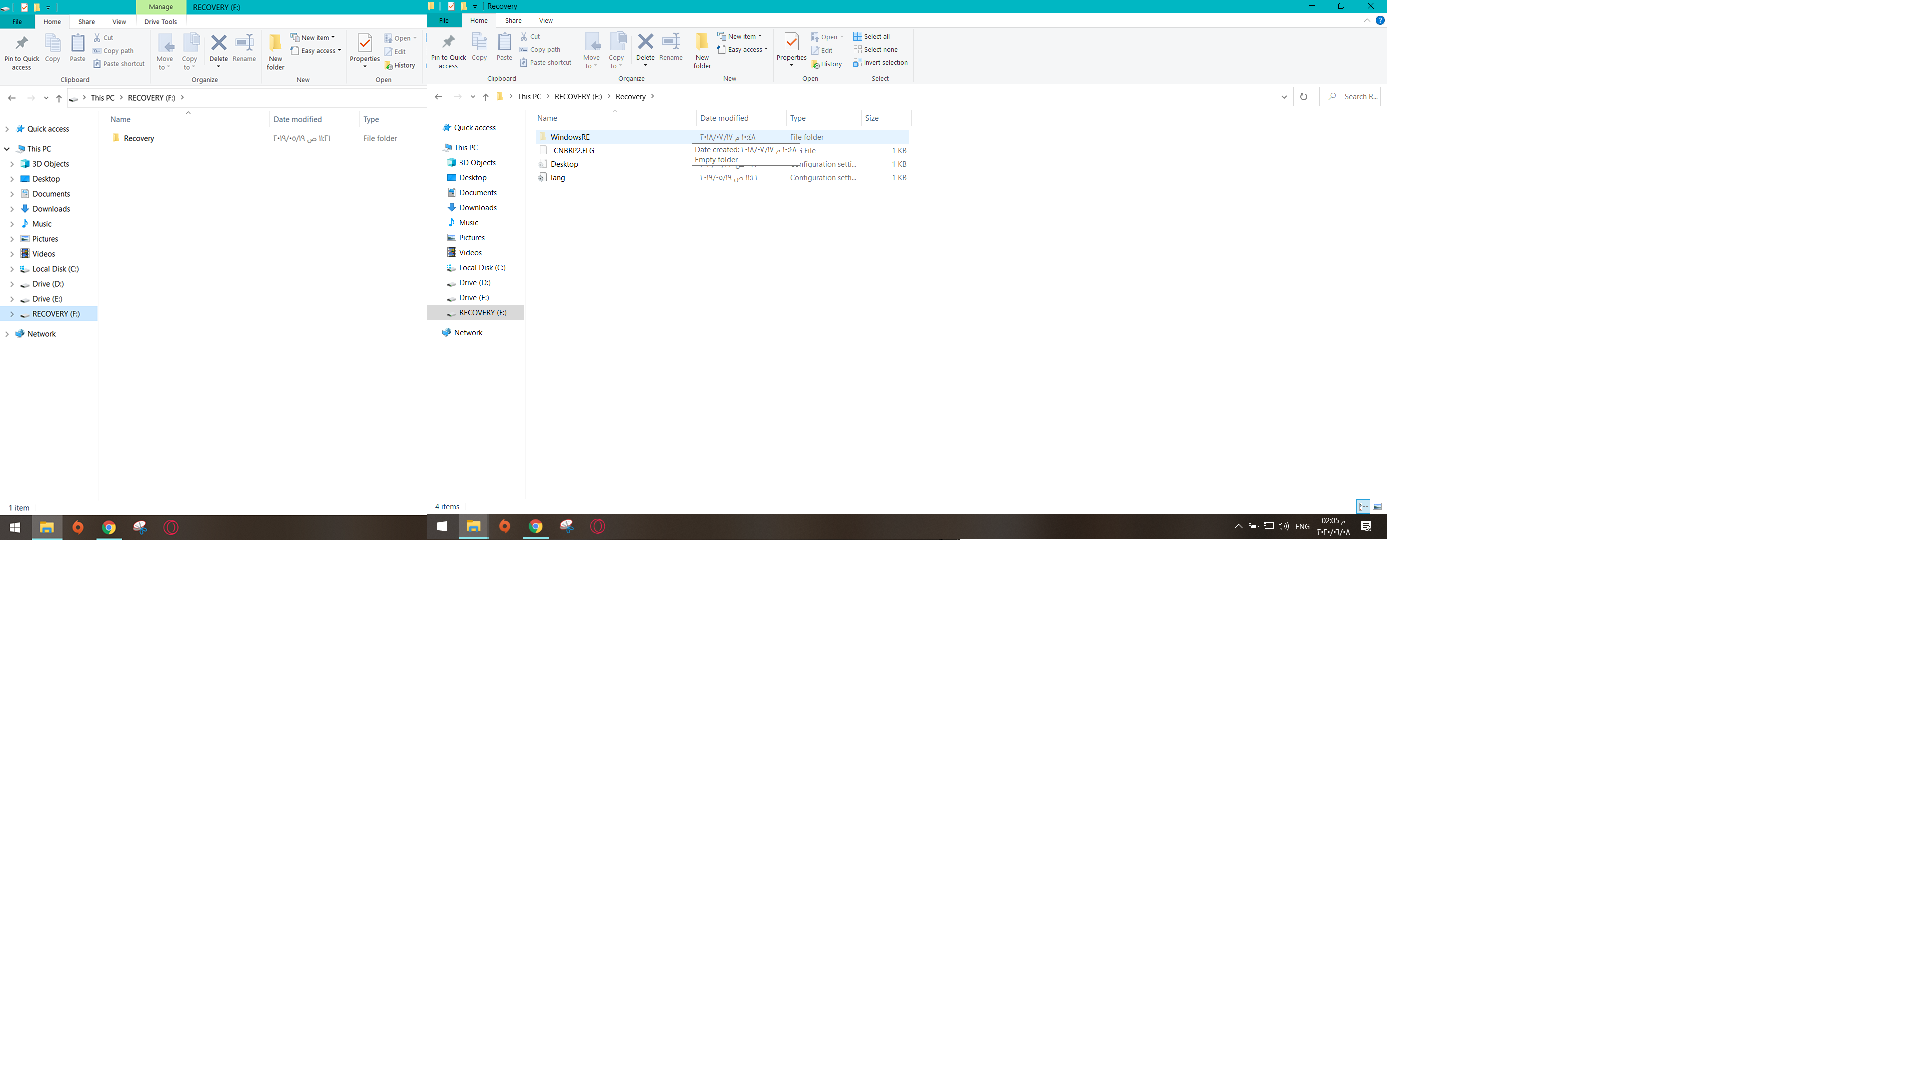The height and width of the screenshot is (1080, 1920).
Task: Open Copy to dropdown in Recovery window
Action: [617, 51]
